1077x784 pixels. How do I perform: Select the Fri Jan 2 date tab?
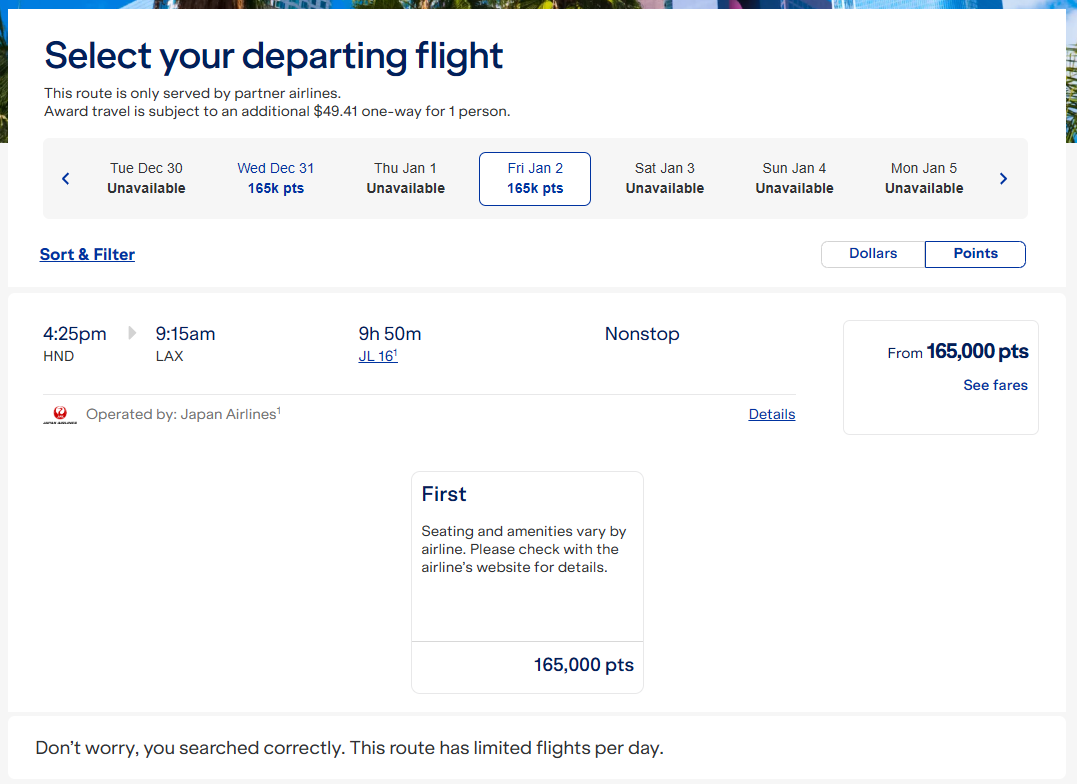[x=535, y=179]
